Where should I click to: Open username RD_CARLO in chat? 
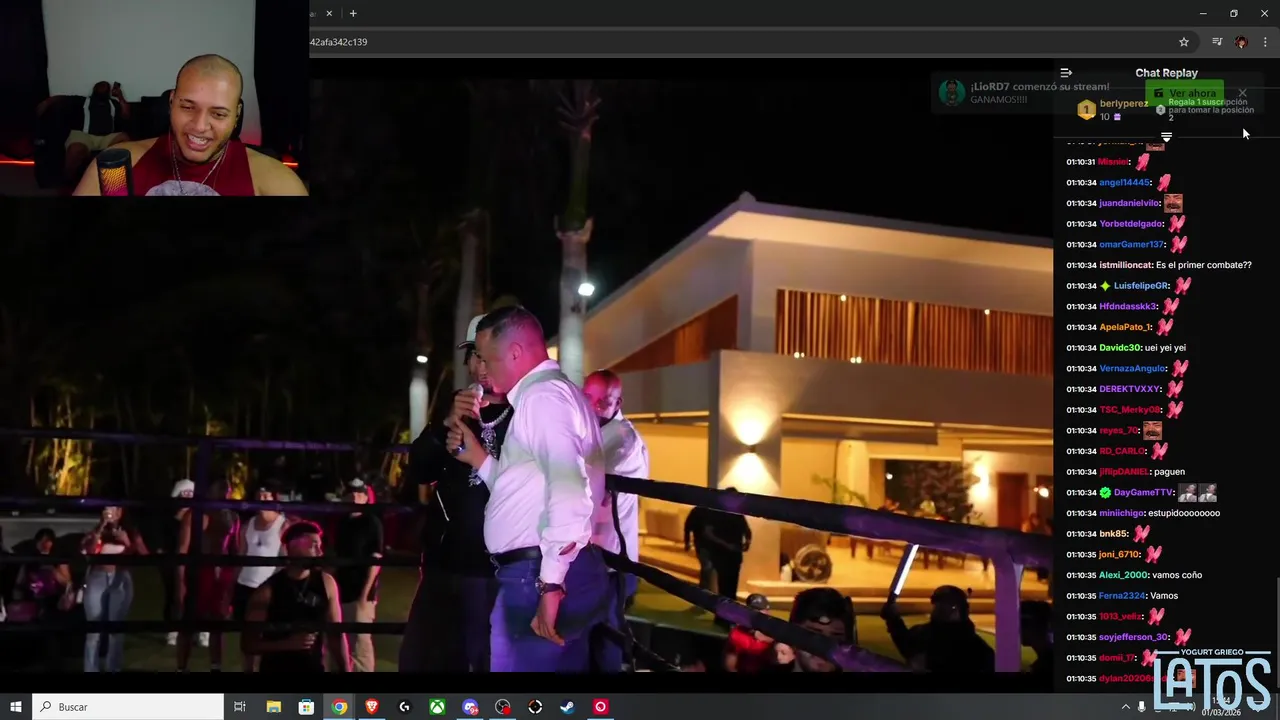(1122, 451)
